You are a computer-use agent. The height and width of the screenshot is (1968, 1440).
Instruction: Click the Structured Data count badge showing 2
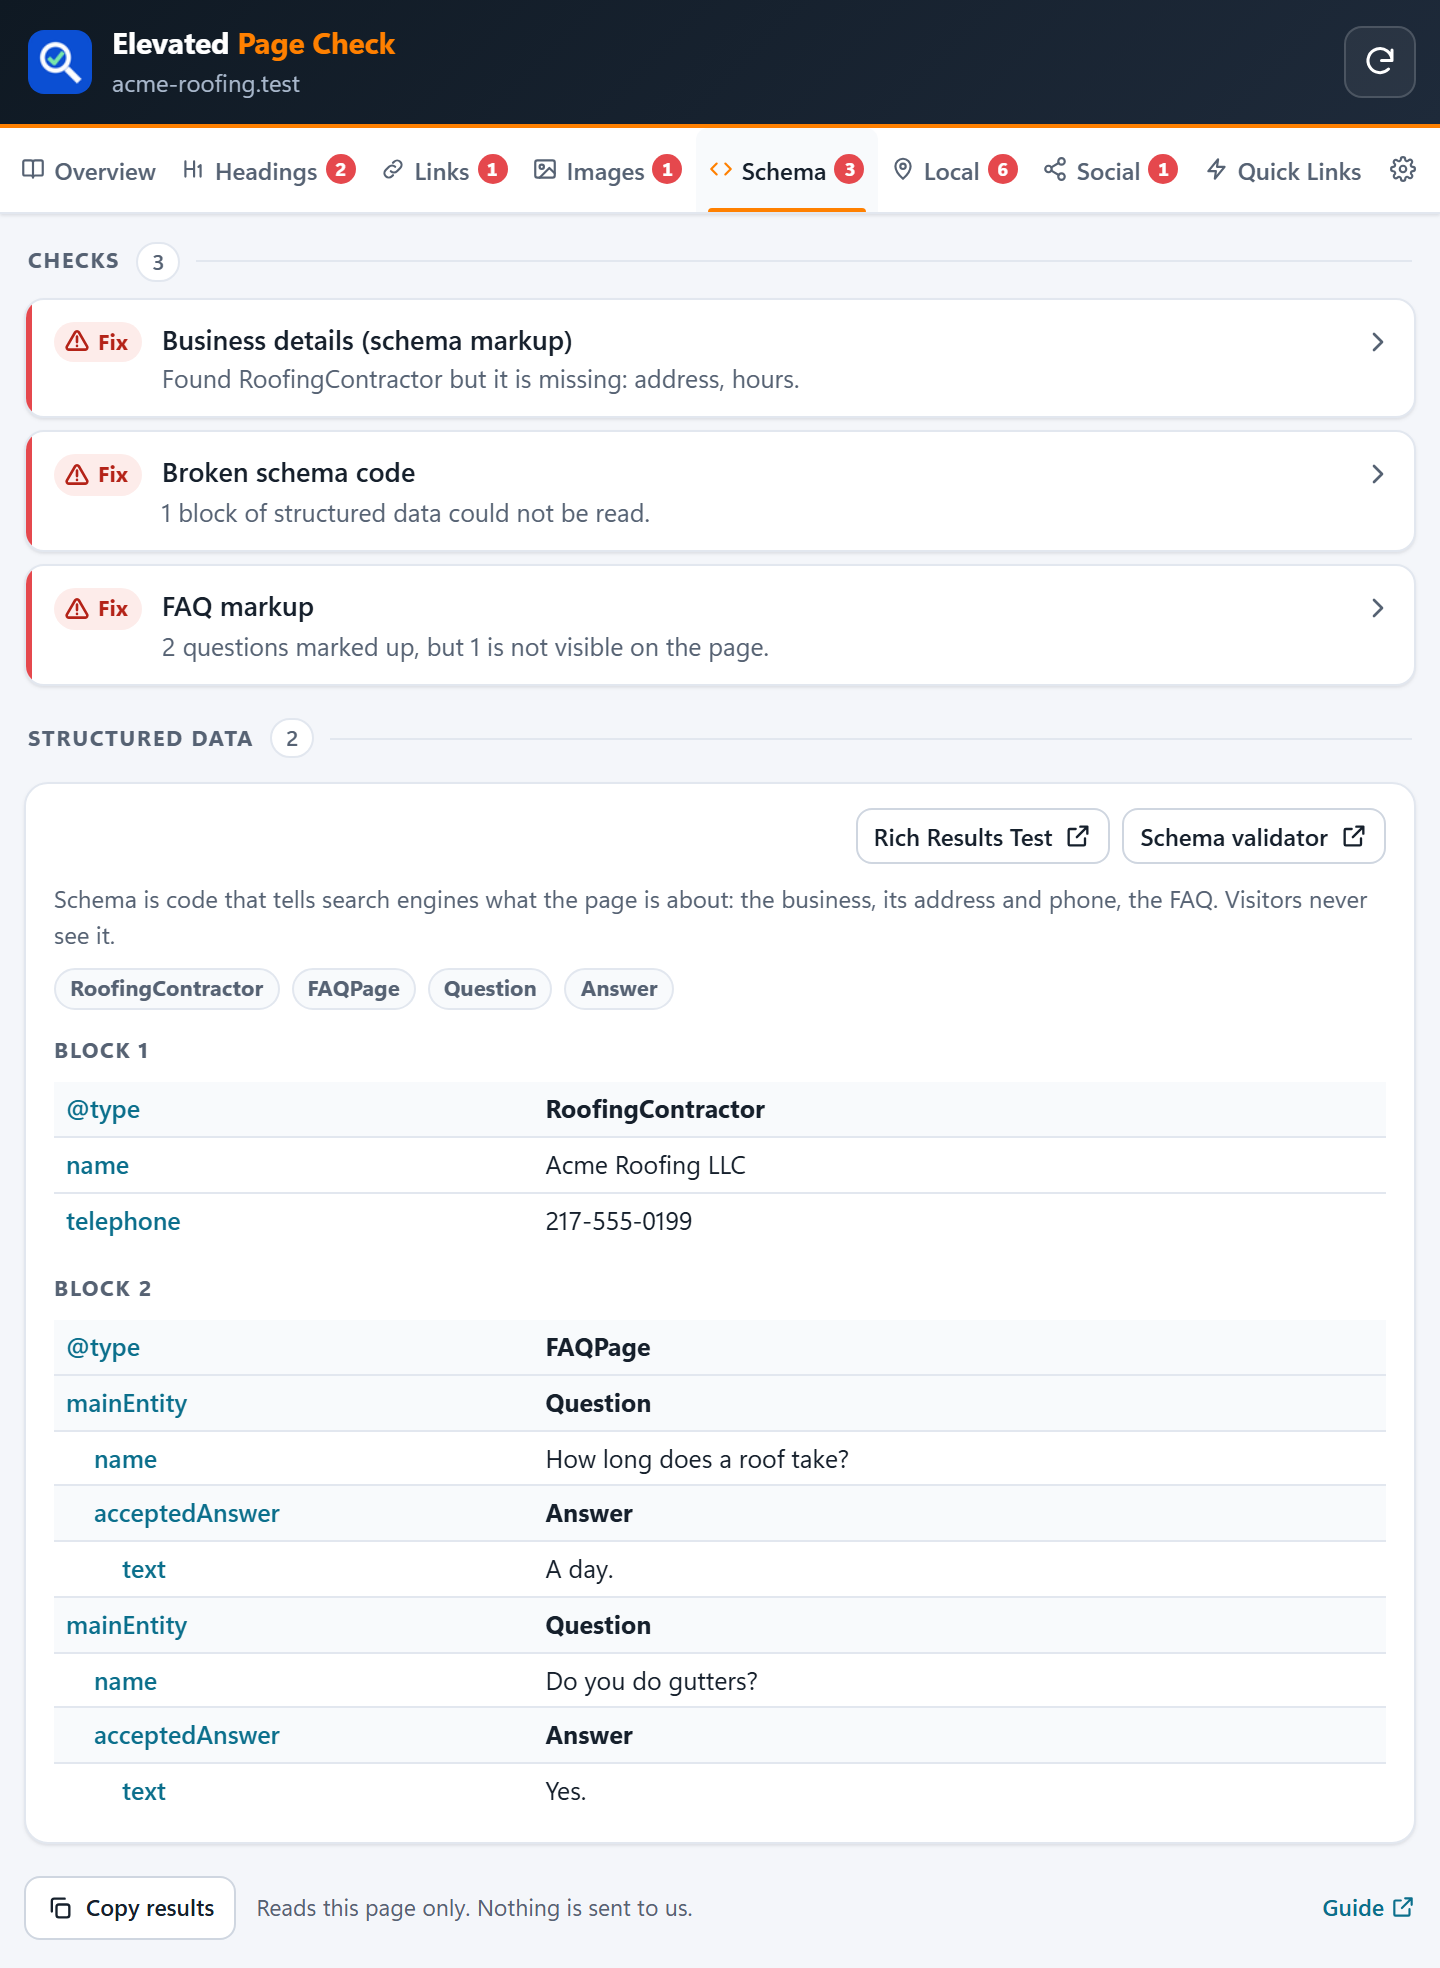click(292, 738)
